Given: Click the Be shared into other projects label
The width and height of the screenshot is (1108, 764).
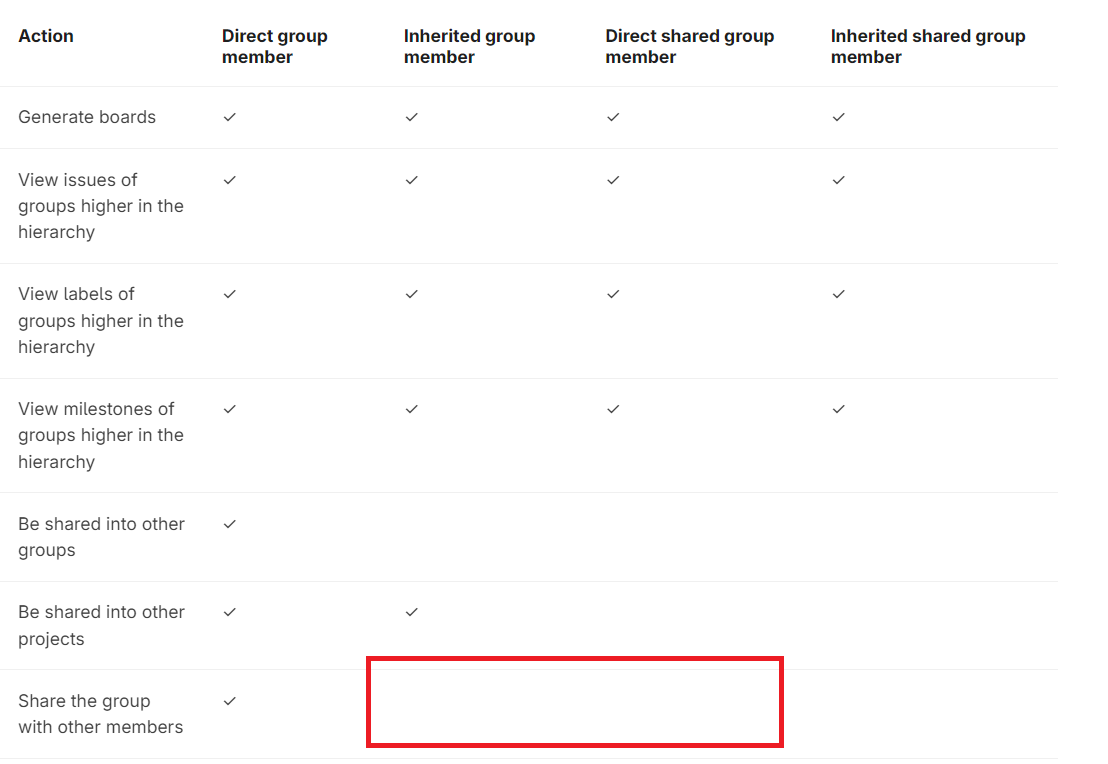Looking at the screenshot, I should [x=101, y=625].
